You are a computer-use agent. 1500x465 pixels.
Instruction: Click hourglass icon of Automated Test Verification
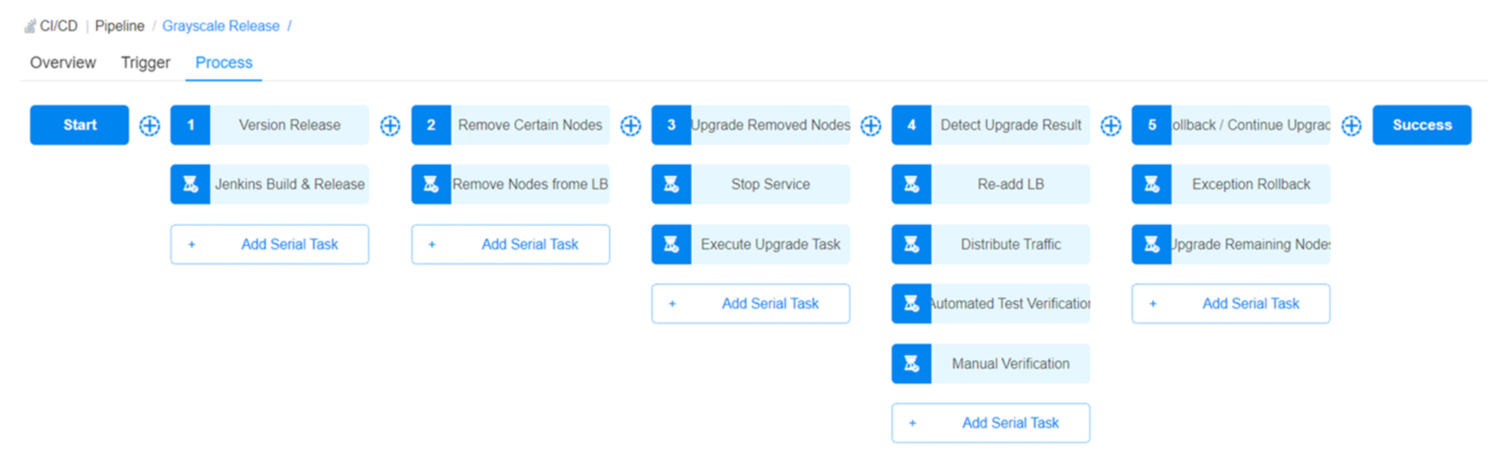[x=911, y=304]
